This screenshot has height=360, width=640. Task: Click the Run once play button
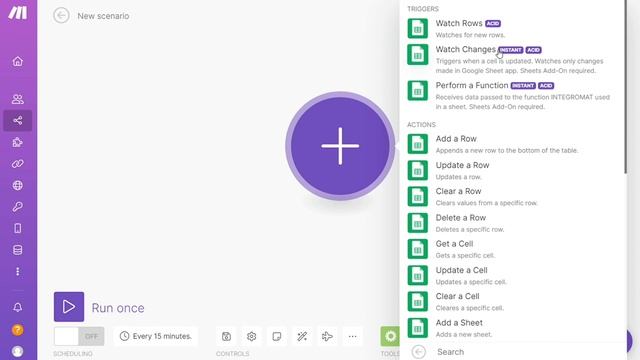click(69, 307)
